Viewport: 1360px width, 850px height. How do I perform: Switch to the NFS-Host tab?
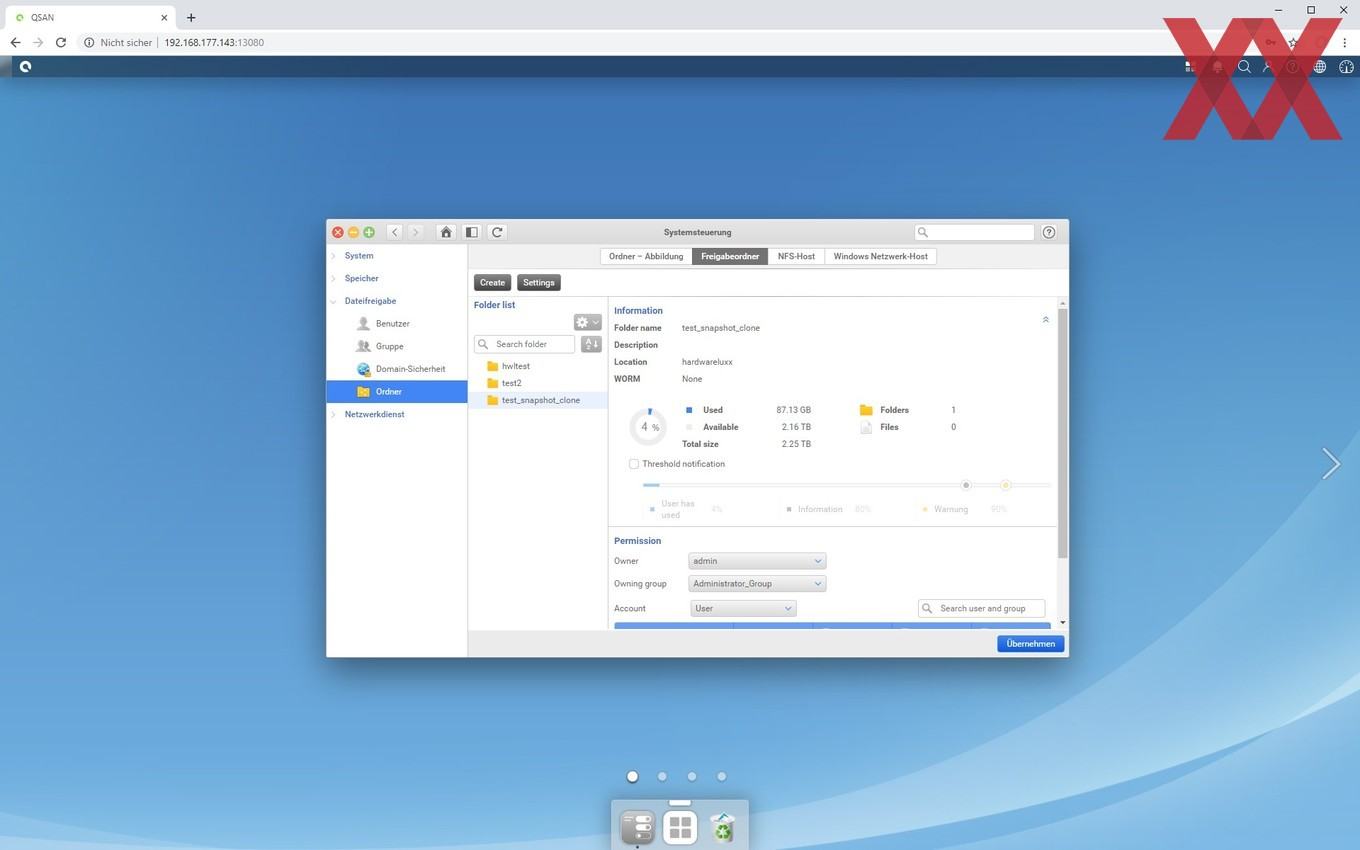796,256
